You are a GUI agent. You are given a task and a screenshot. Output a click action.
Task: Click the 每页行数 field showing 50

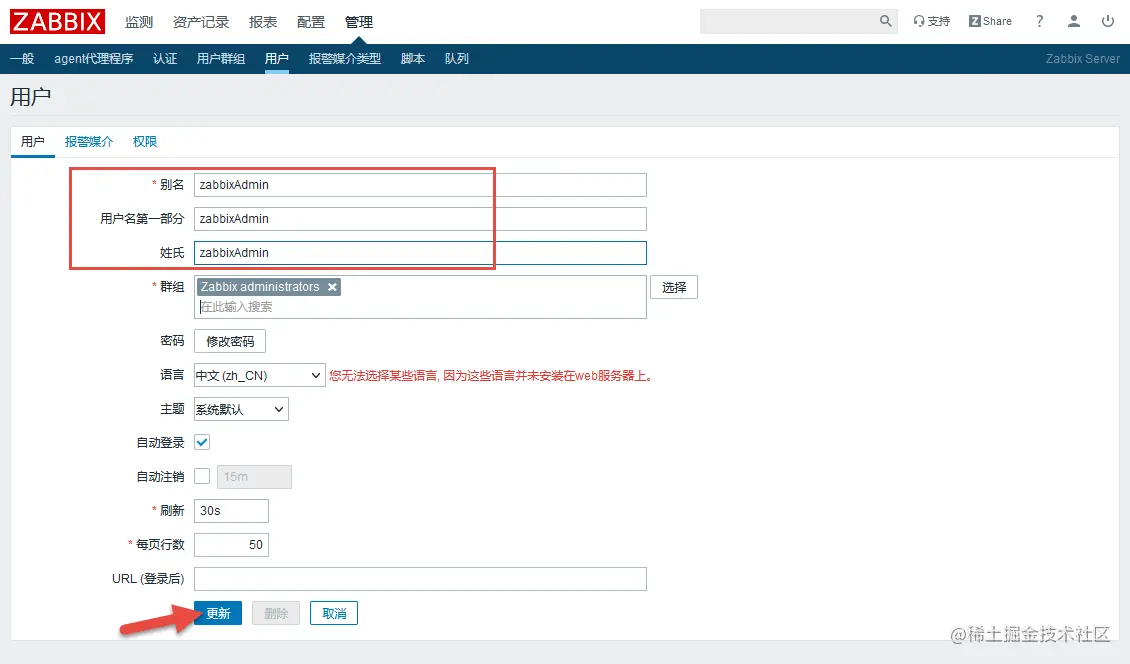(x=231, y=544)
